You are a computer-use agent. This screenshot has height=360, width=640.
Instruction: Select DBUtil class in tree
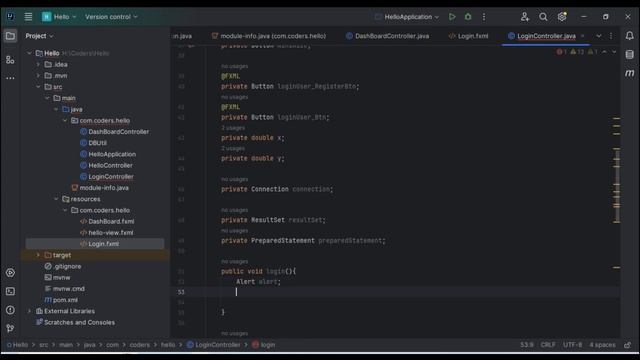(x=93, y=143)
